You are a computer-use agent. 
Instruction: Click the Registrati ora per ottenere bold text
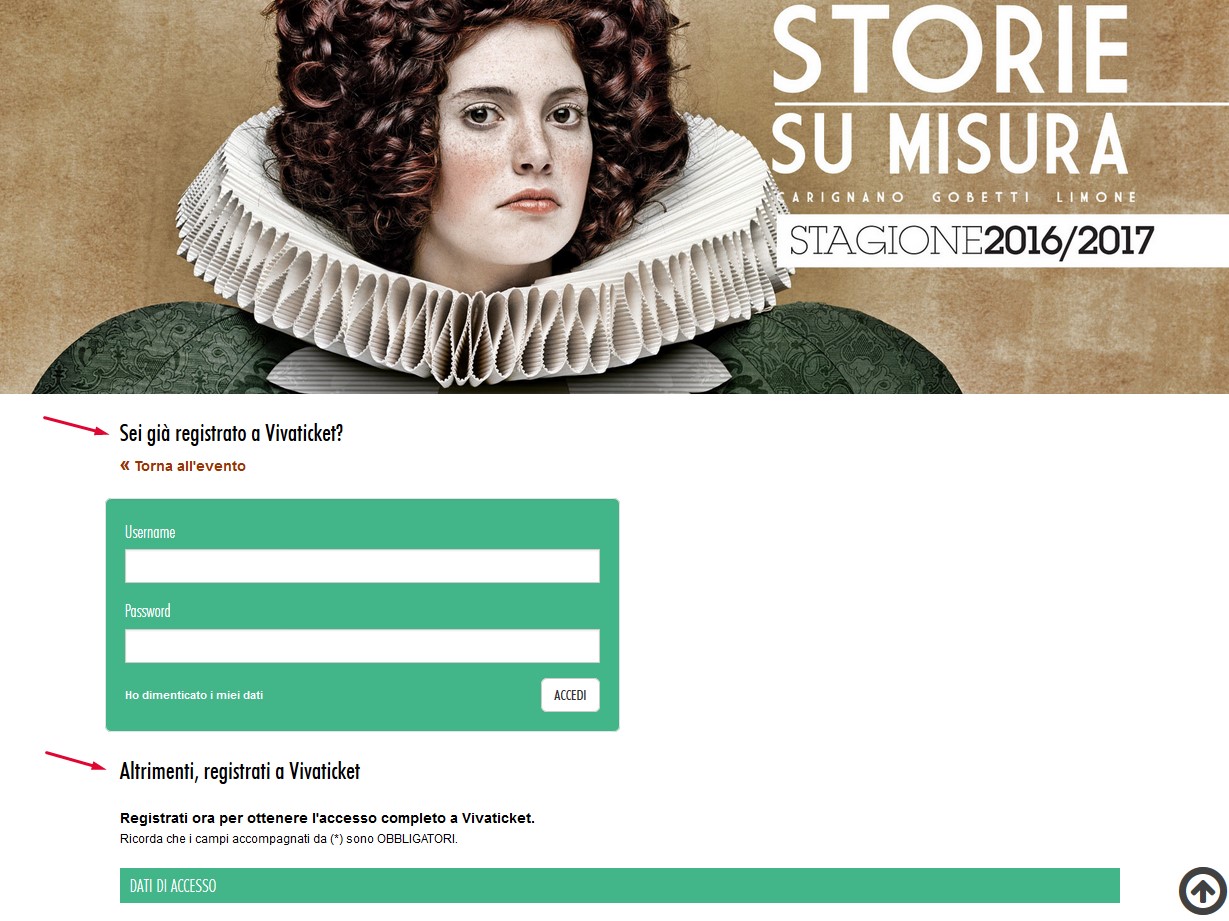[x=327, y=818]
